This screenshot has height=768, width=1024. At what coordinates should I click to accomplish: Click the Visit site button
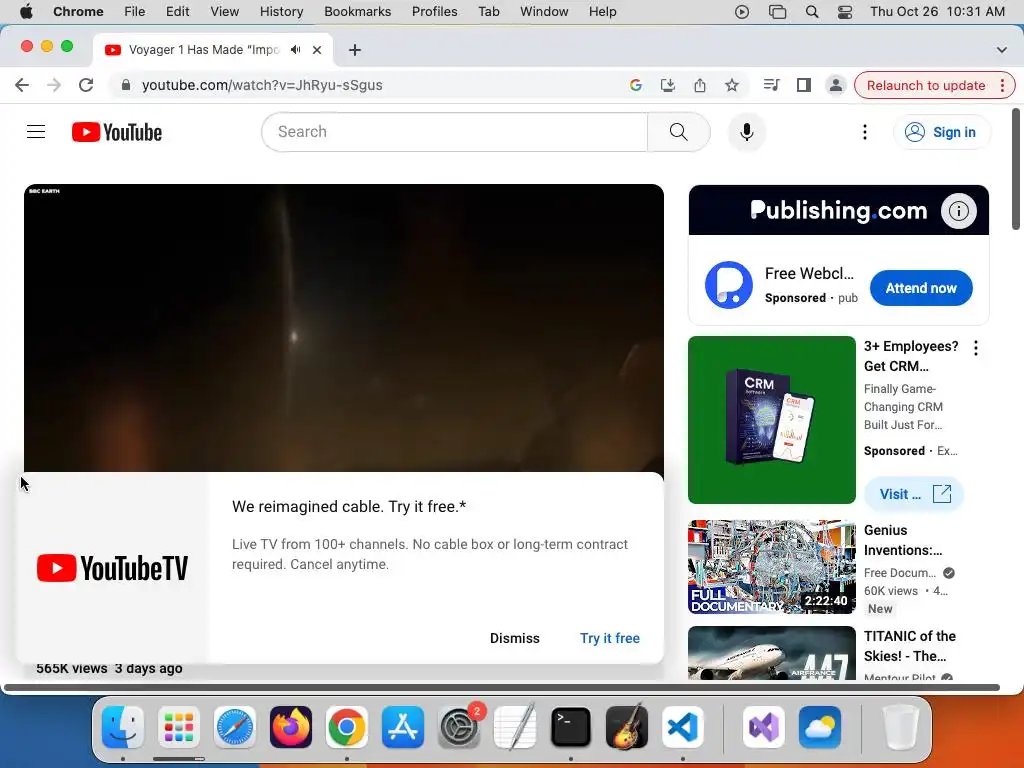pos(914,494)
